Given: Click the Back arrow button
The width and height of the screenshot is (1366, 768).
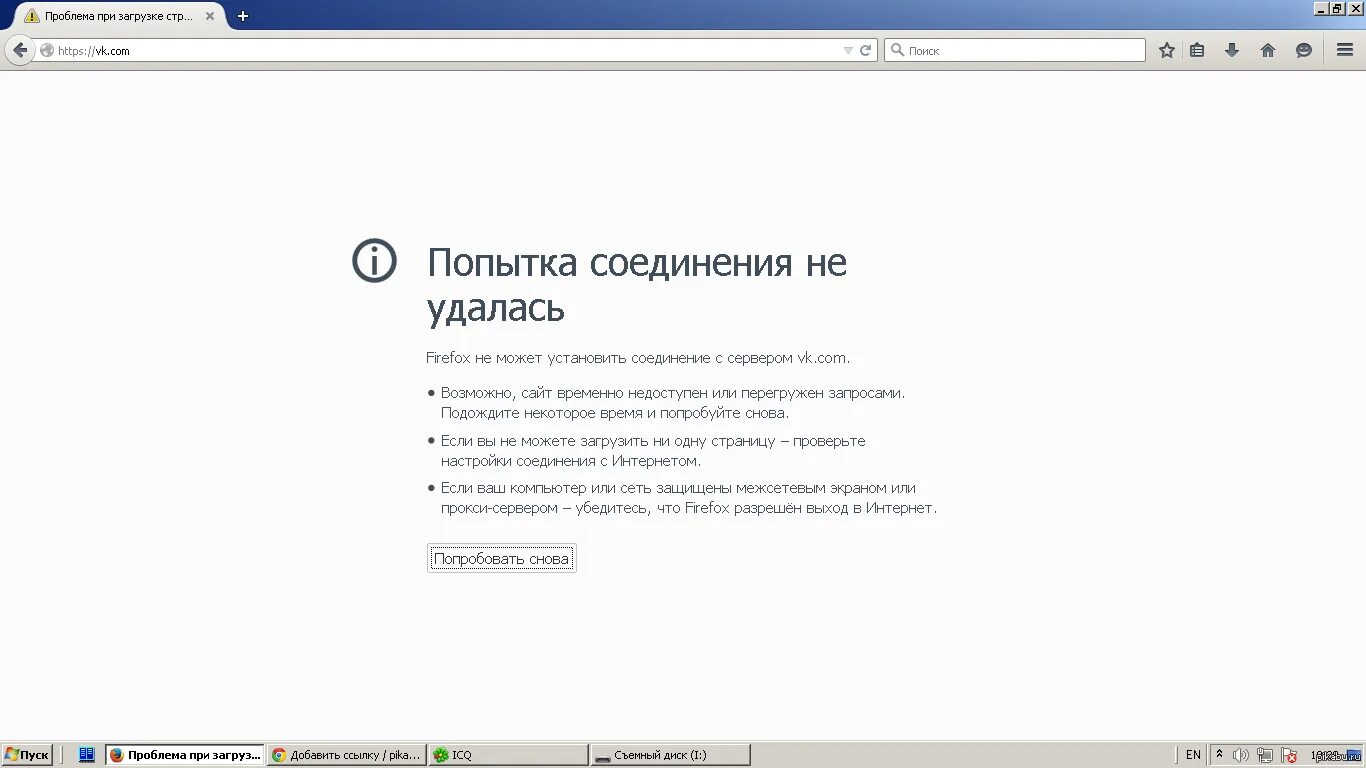Looking at the screenshot, I should [x=20, y=50].
